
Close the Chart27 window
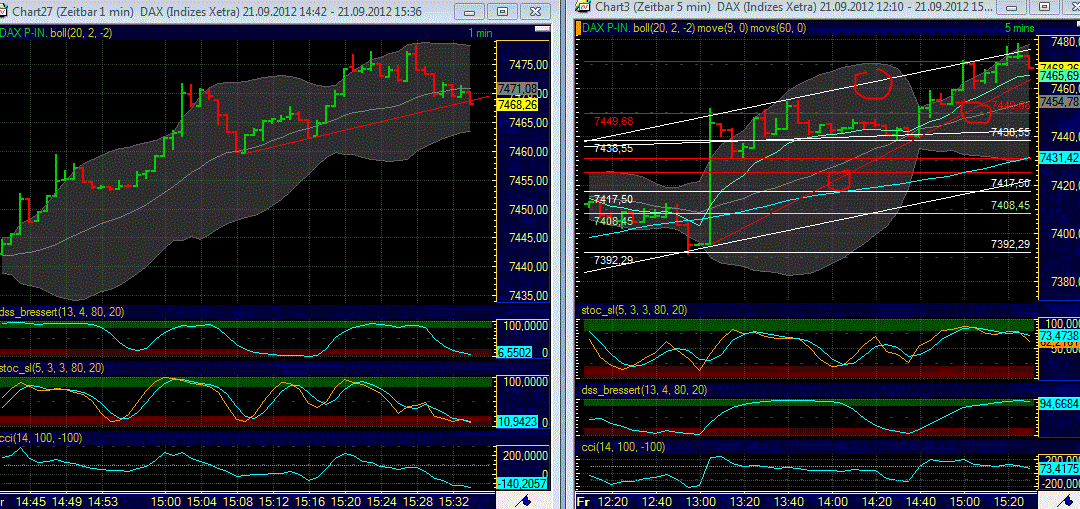(x=533, y=11)
